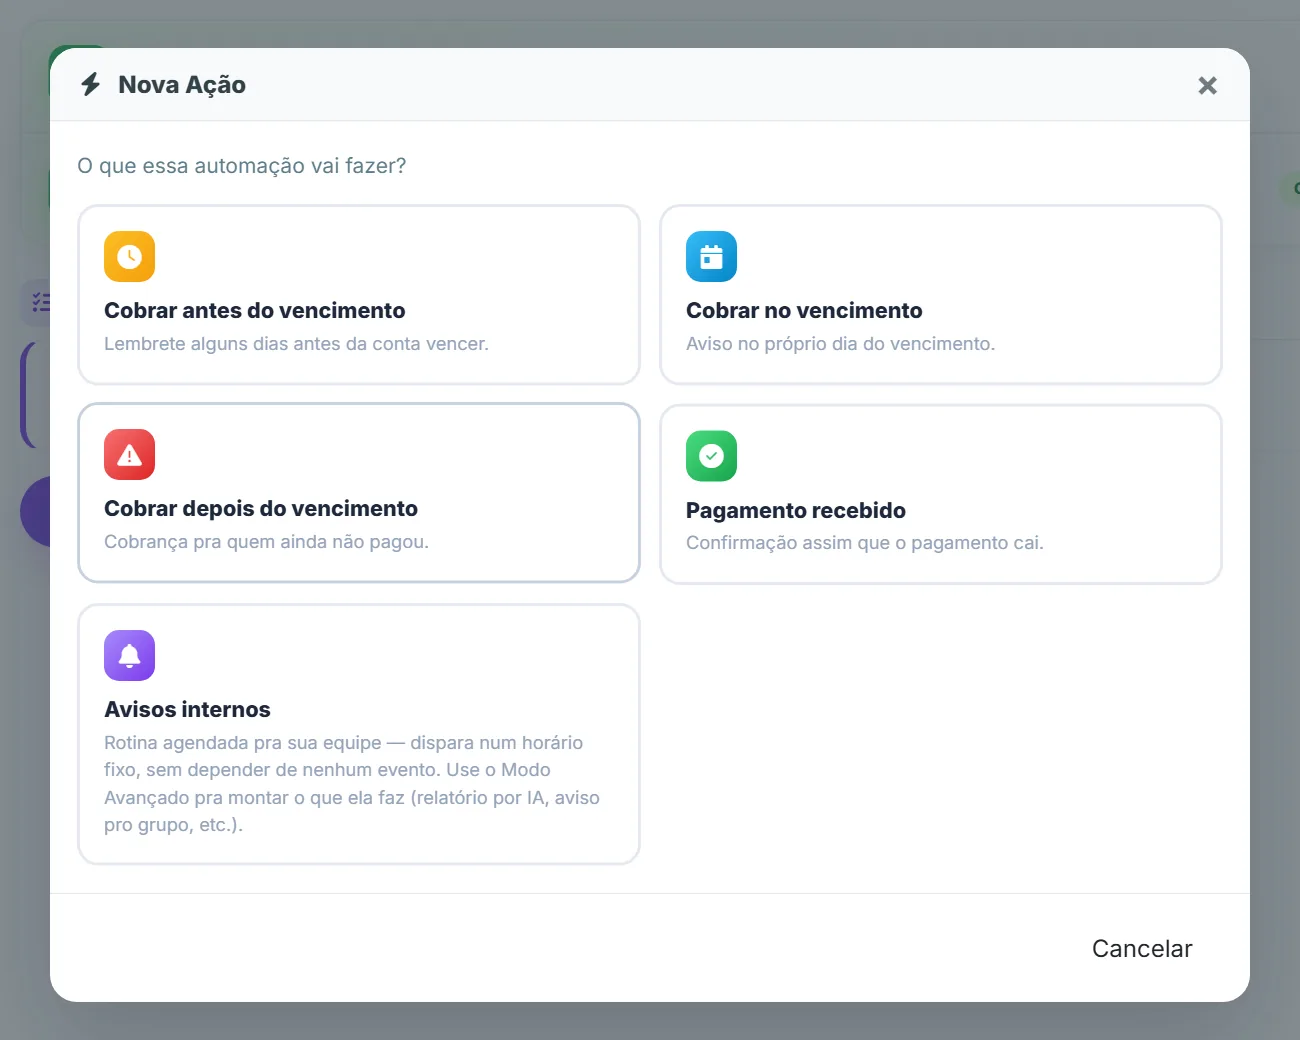Select Pagamento recebido title

click(796, 510)
